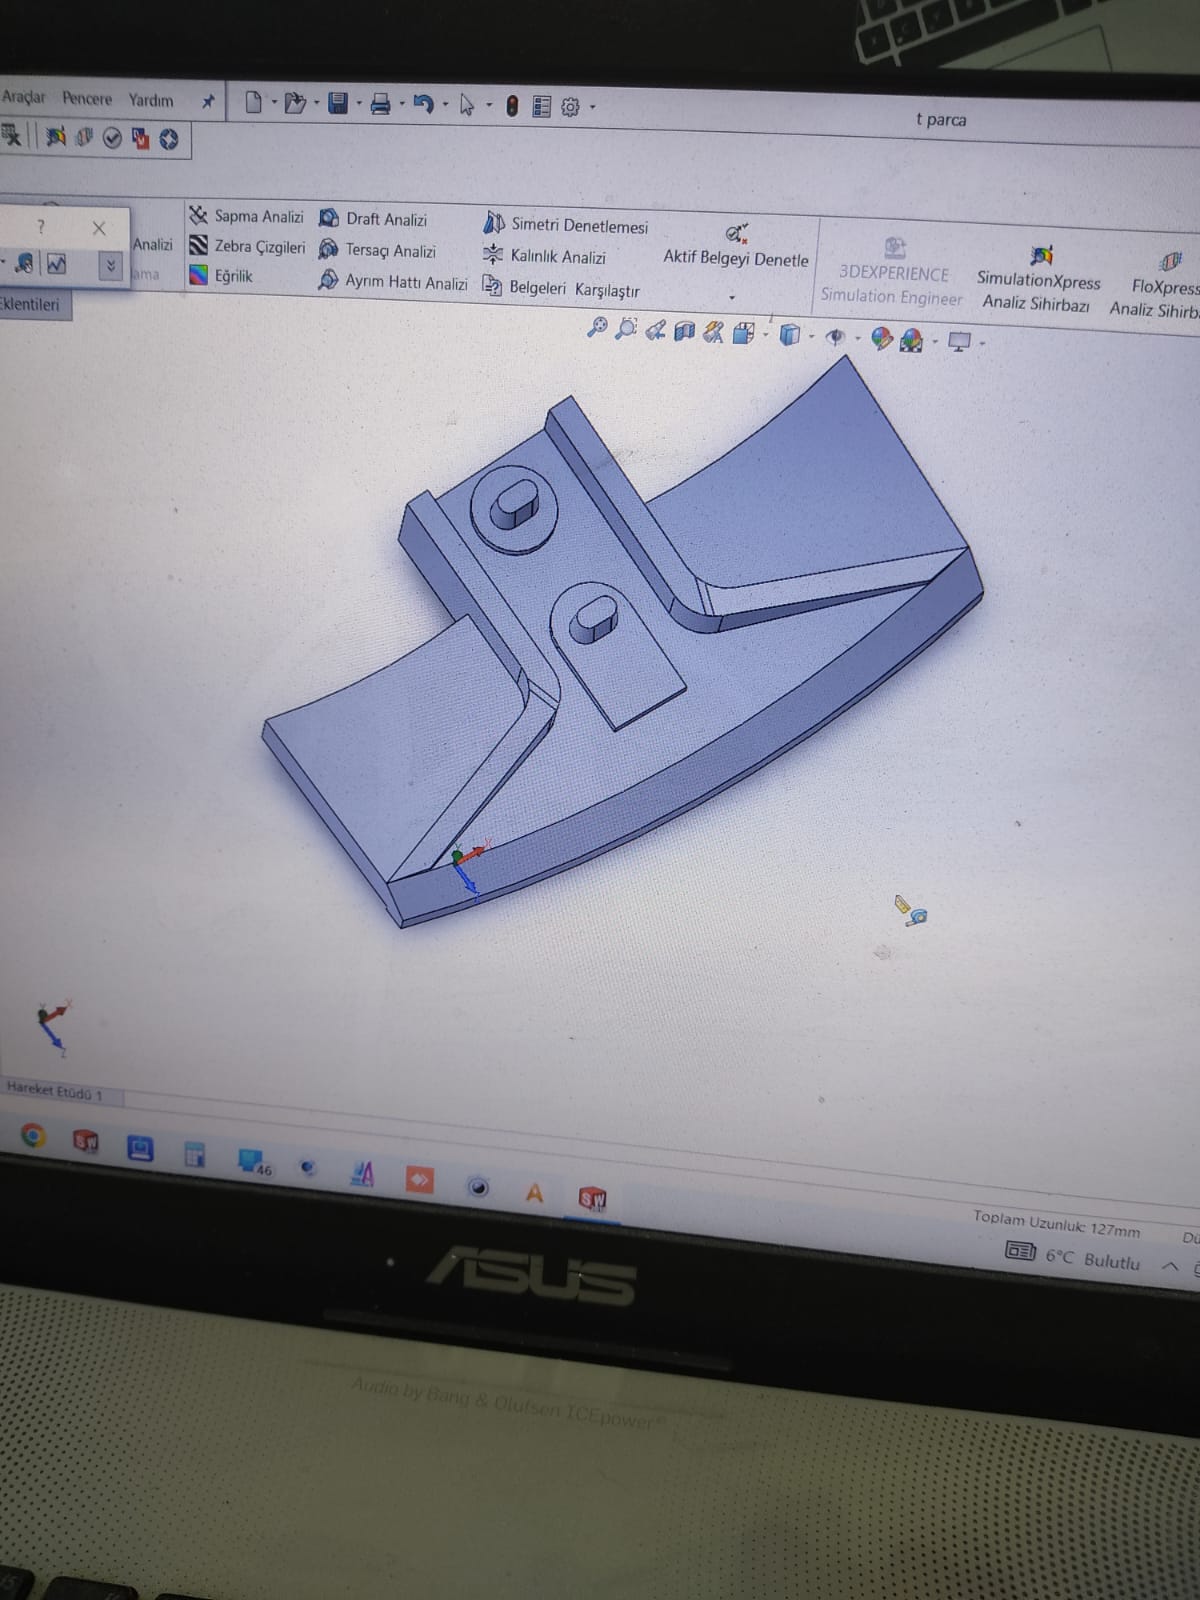Click the Undo arrow icon
This screenshot has height=1600, width=1200.
(423, 104)
